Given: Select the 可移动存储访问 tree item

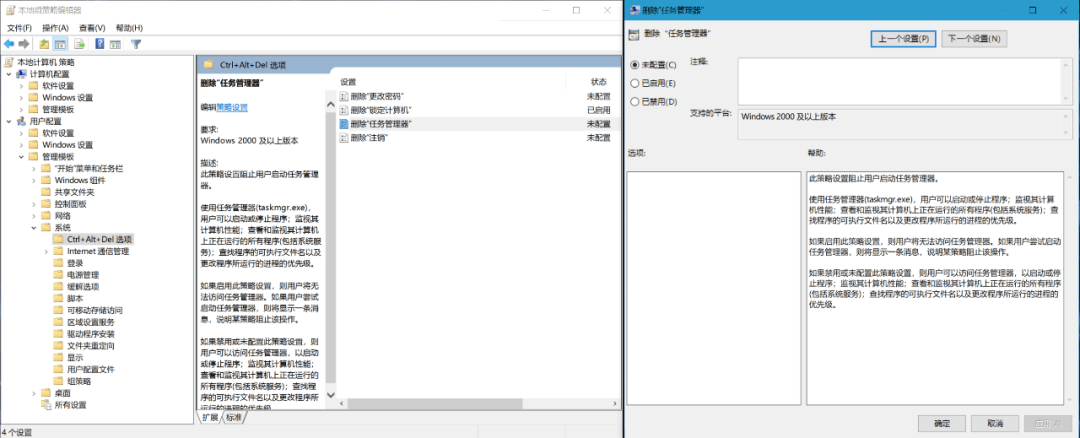Looking at the screenshot, I should [95, 310].
